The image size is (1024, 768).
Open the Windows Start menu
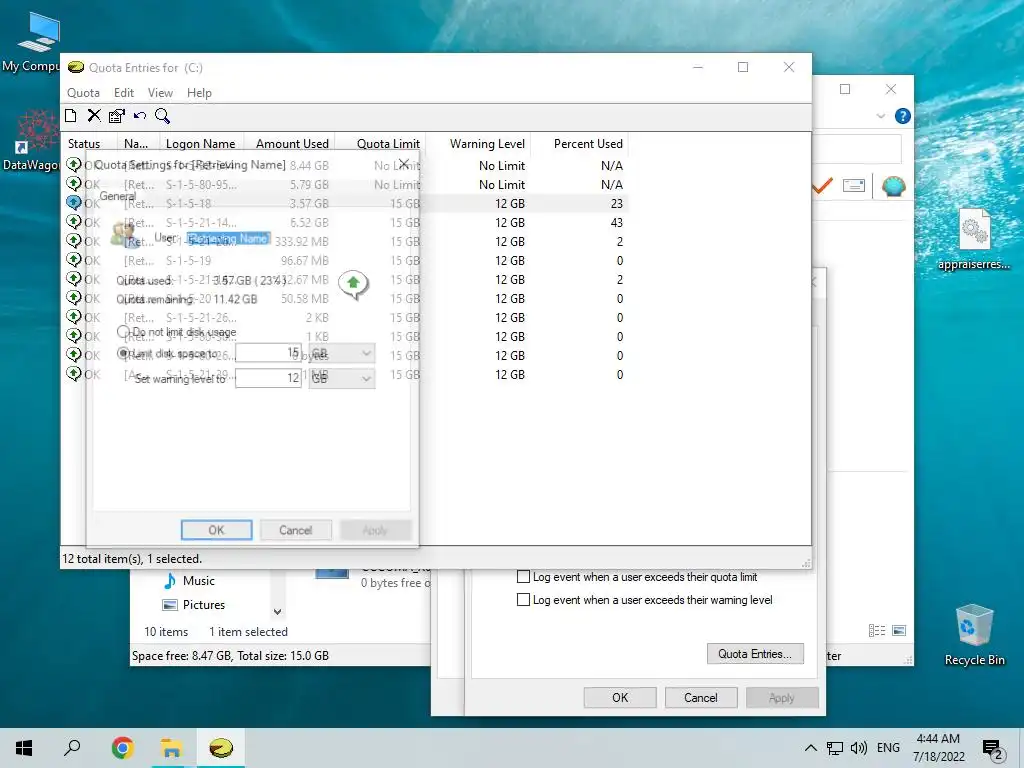click(24, 748)
